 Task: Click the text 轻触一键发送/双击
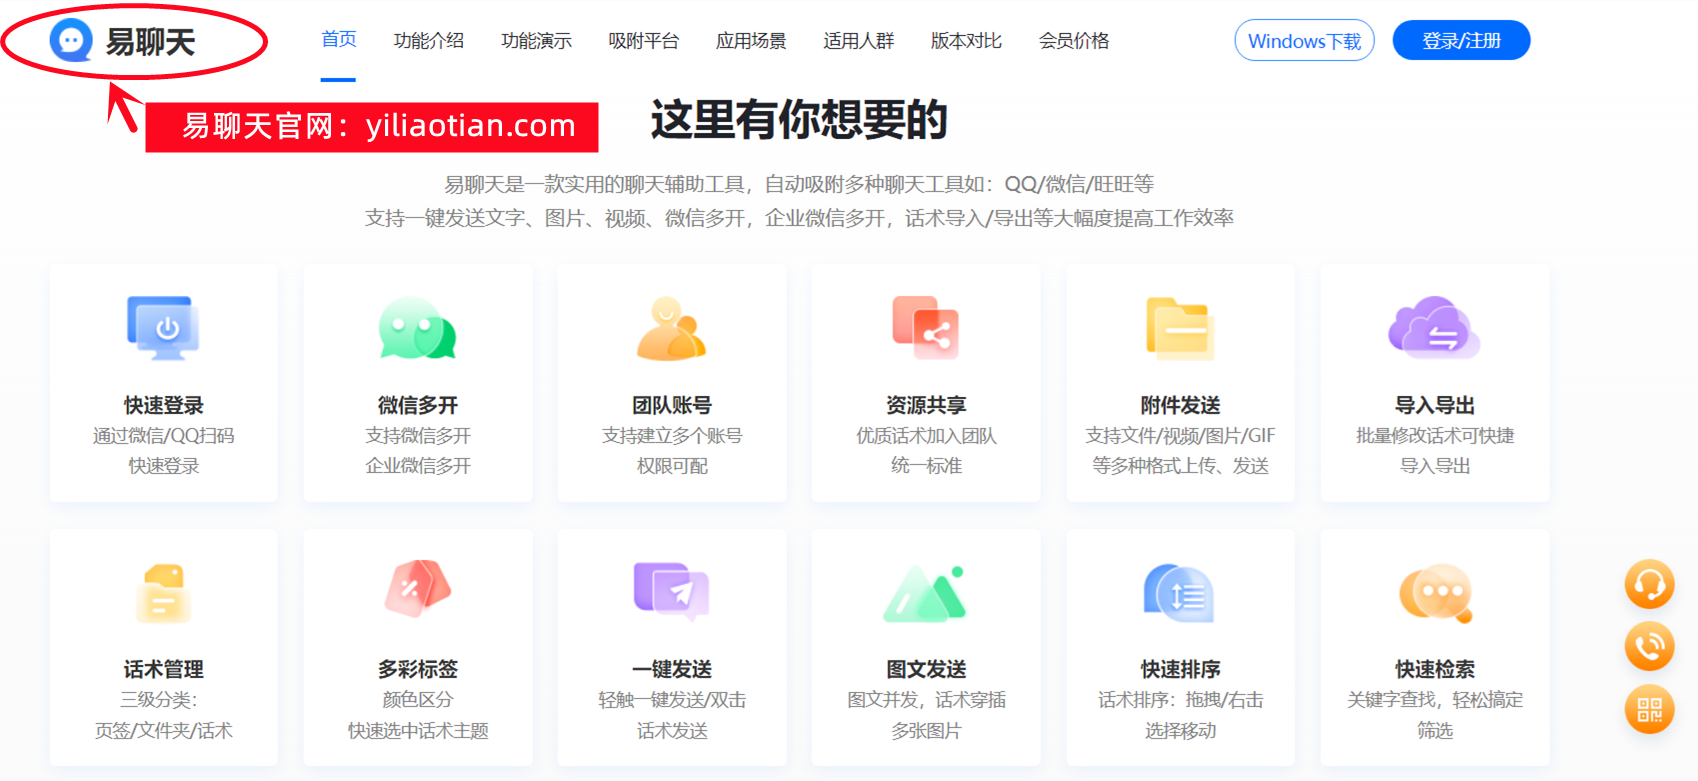672,700
